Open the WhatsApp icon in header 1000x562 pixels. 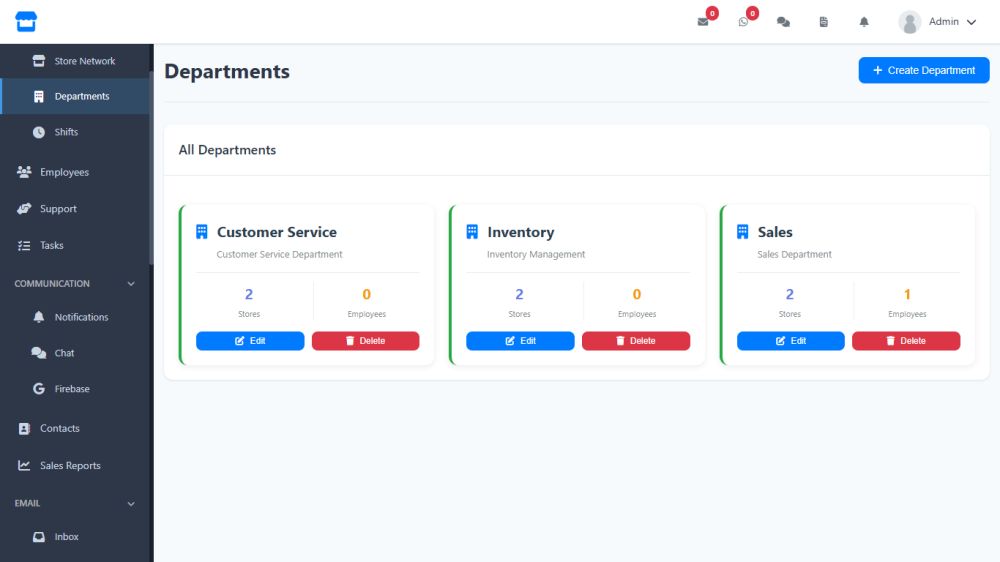743,22
